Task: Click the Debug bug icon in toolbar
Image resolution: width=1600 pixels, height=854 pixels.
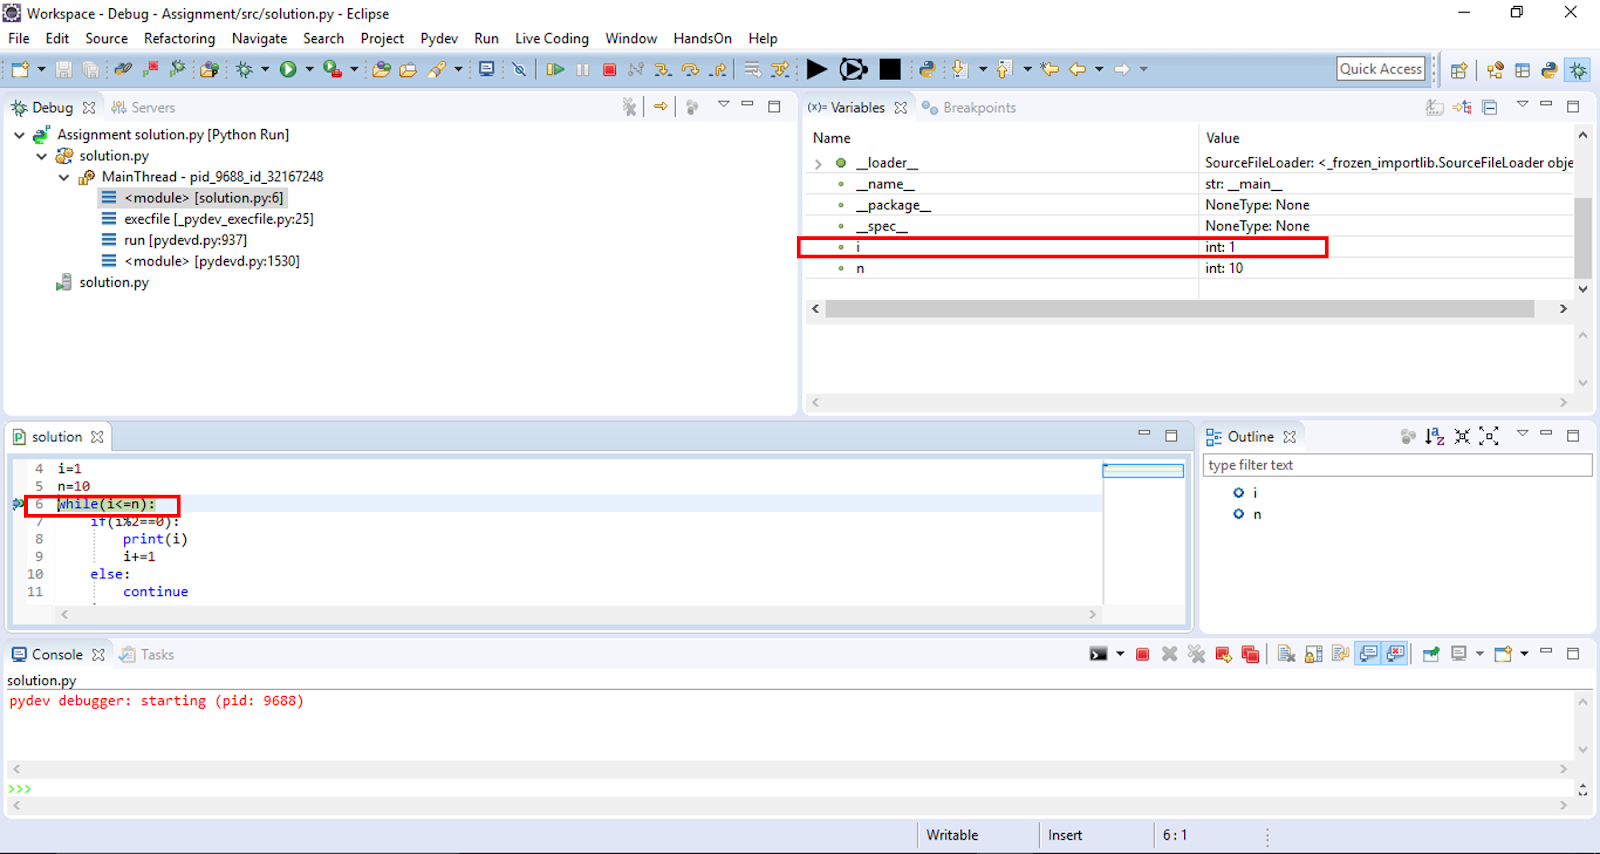Action: tap(244, 69)
